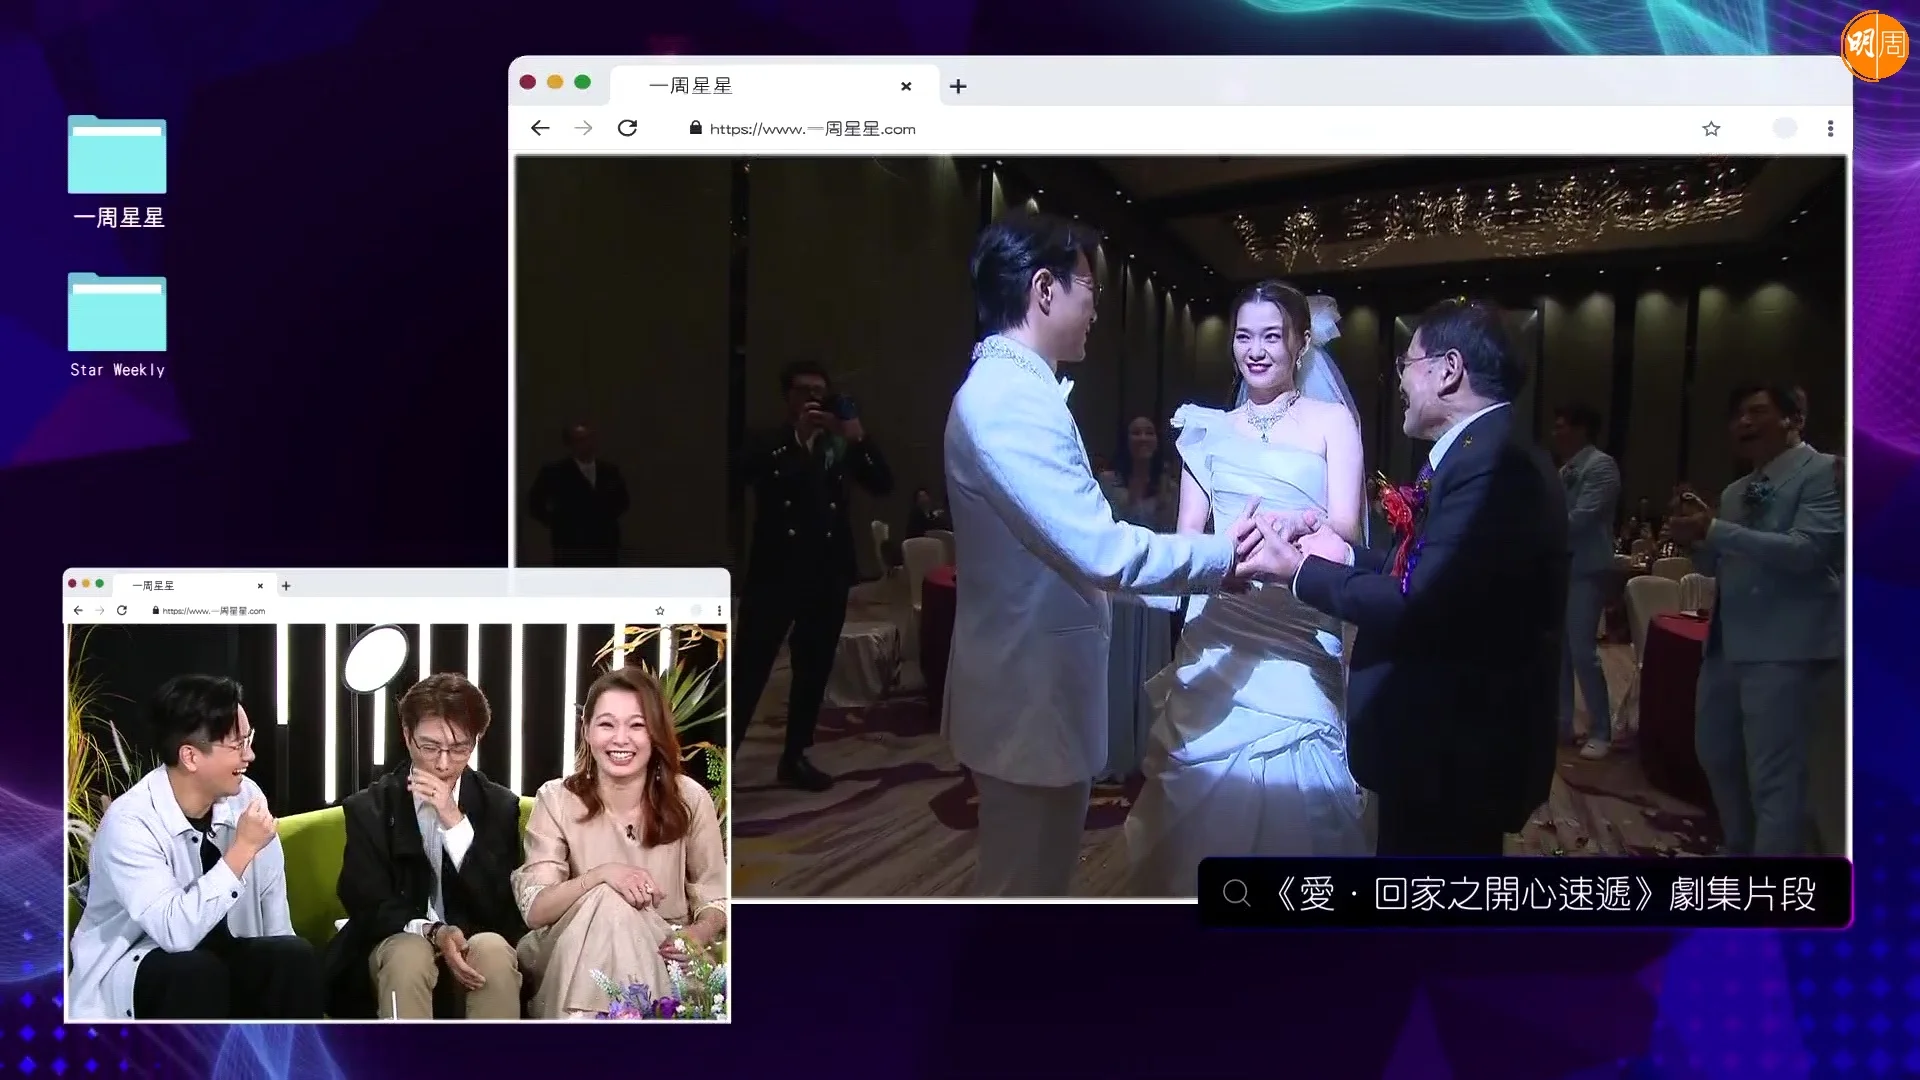Screen dimensions: 1920x1080
Task: Click the red close dot of large browser
Action: pos(528,82)
